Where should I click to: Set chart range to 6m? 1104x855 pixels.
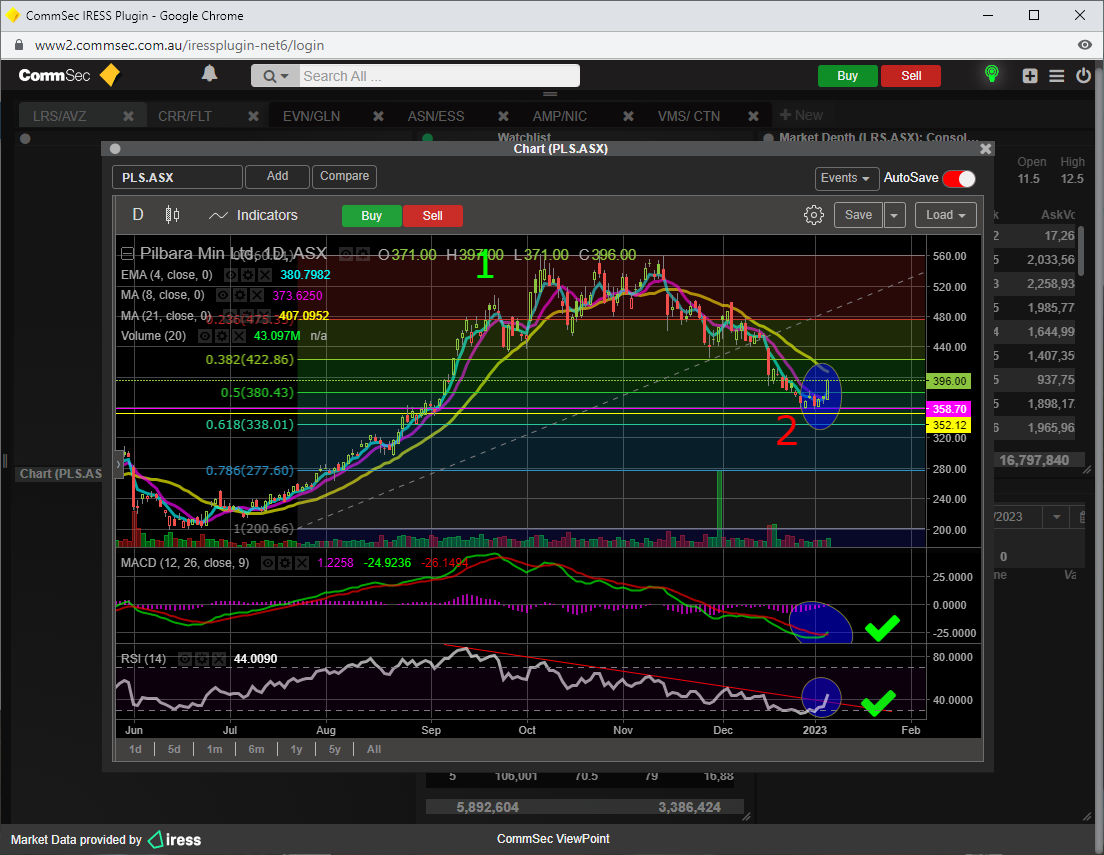click(256, 749)
